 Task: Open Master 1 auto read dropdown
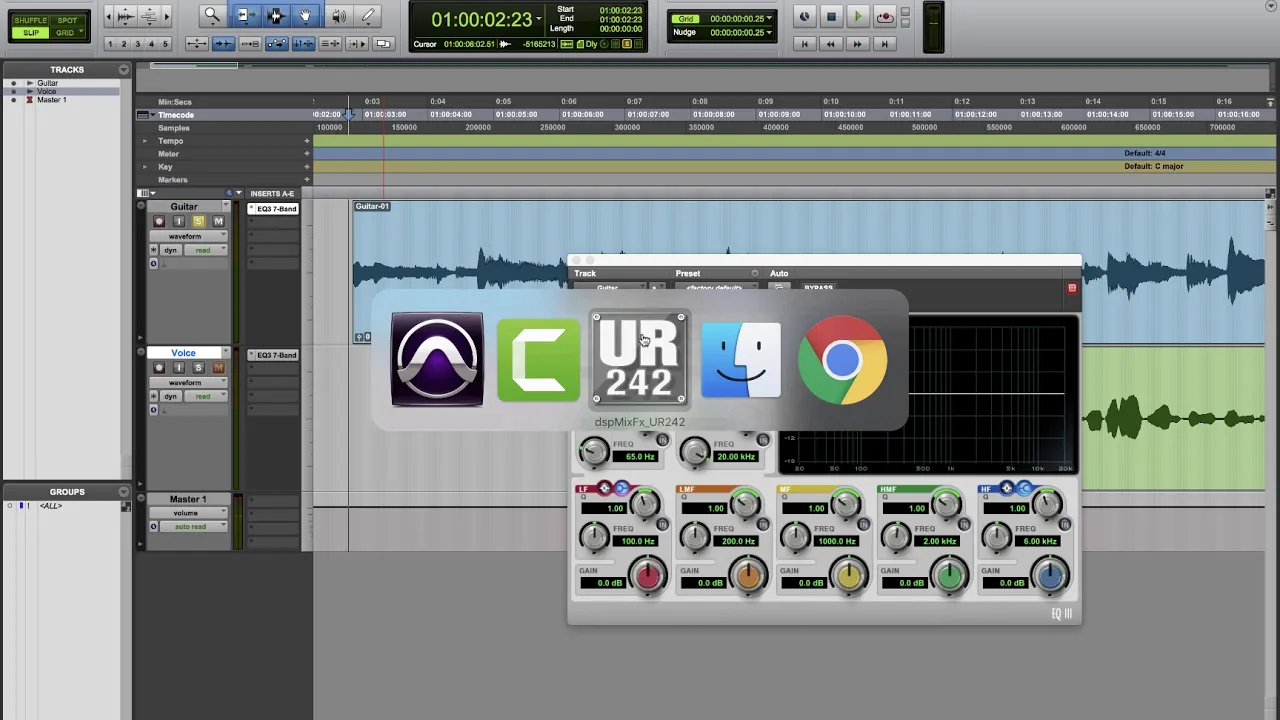(192, 526)
